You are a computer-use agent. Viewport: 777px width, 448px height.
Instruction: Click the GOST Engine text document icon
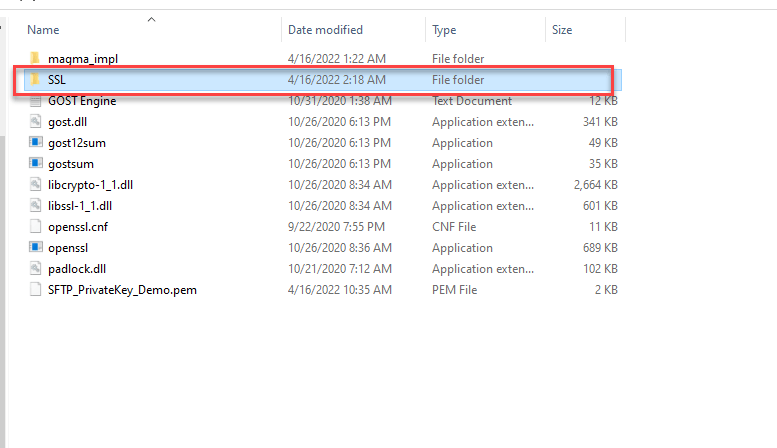[35, 101]
